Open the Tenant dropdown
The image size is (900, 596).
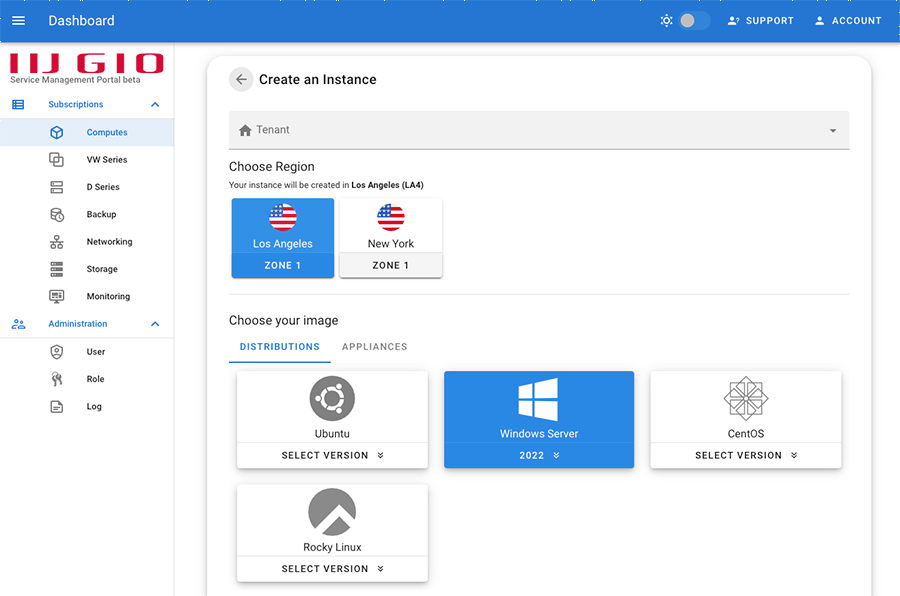point(539,130)
